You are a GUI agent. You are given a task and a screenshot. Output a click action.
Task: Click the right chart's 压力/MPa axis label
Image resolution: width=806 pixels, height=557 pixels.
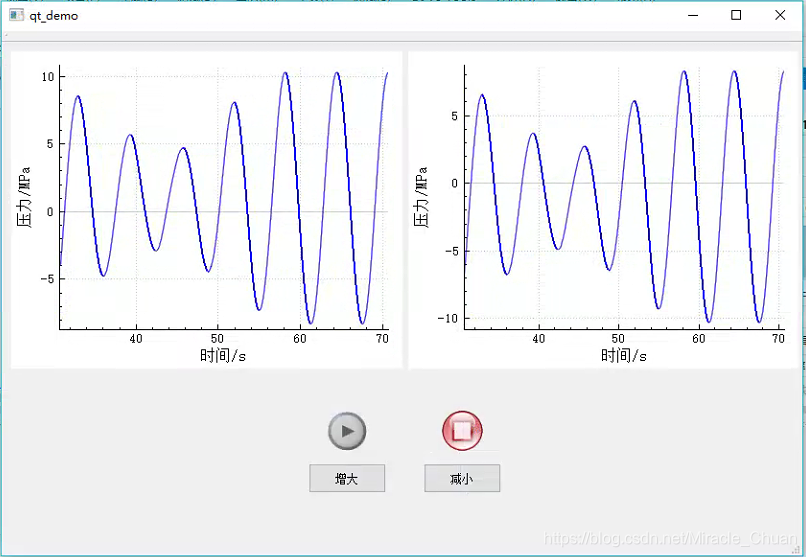[420, 197]
